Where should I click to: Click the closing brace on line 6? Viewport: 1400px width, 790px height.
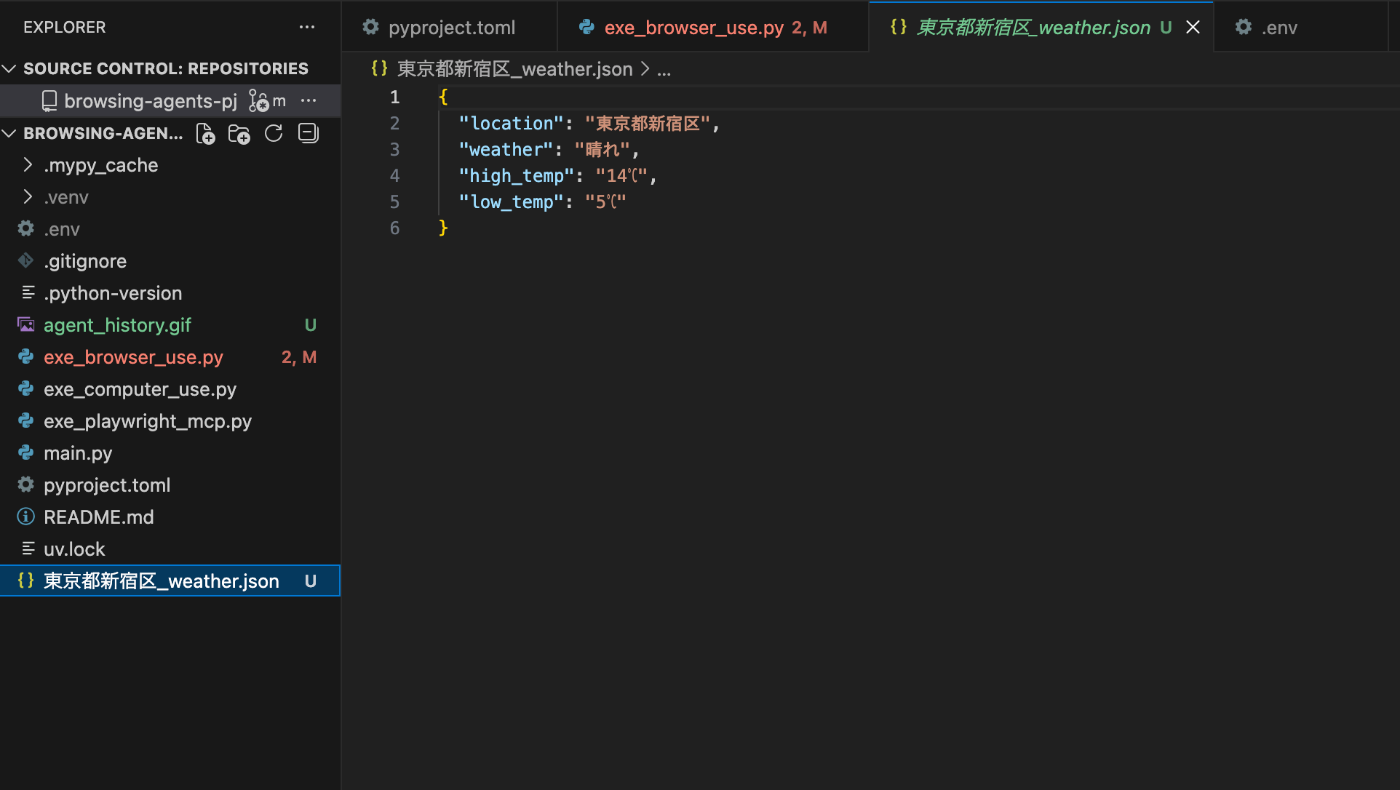click(443, 227)
